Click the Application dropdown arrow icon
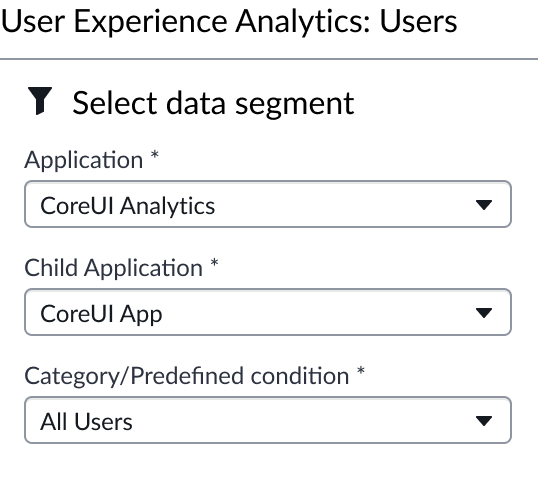This screenshot has height=482, width=538. tap(484, 205)
